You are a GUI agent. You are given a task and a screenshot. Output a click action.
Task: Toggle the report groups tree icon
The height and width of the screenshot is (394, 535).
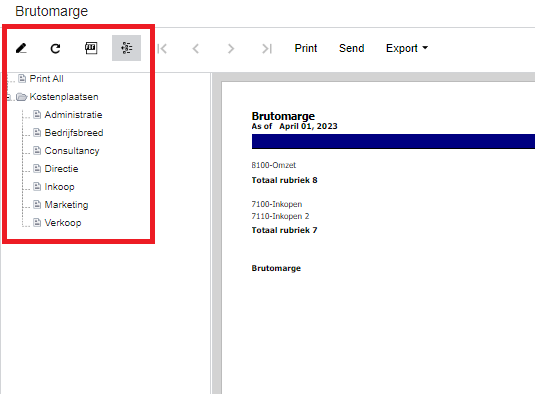127,48
